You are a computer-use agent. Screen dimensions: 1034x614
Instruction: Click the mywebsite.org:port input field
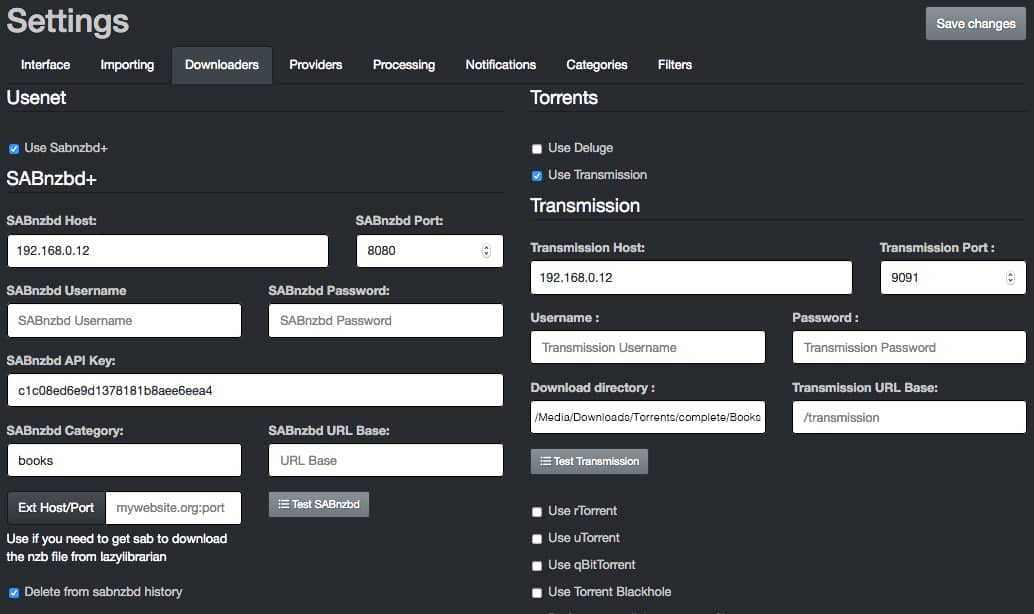click(x=173, y=508)
